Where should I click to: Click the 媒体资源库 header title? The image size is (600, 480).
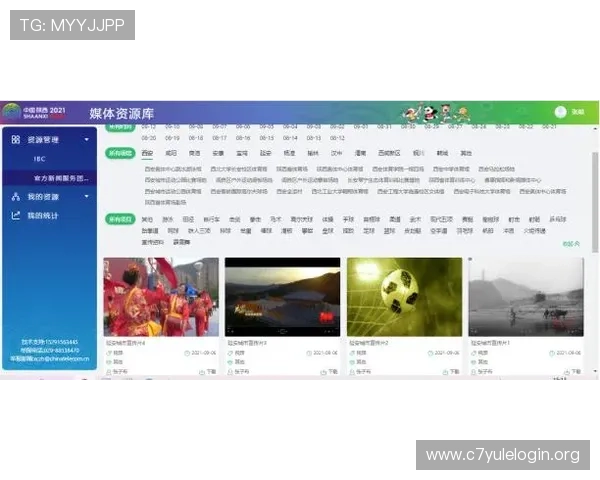pyautogui.click(x=122, y=113)
